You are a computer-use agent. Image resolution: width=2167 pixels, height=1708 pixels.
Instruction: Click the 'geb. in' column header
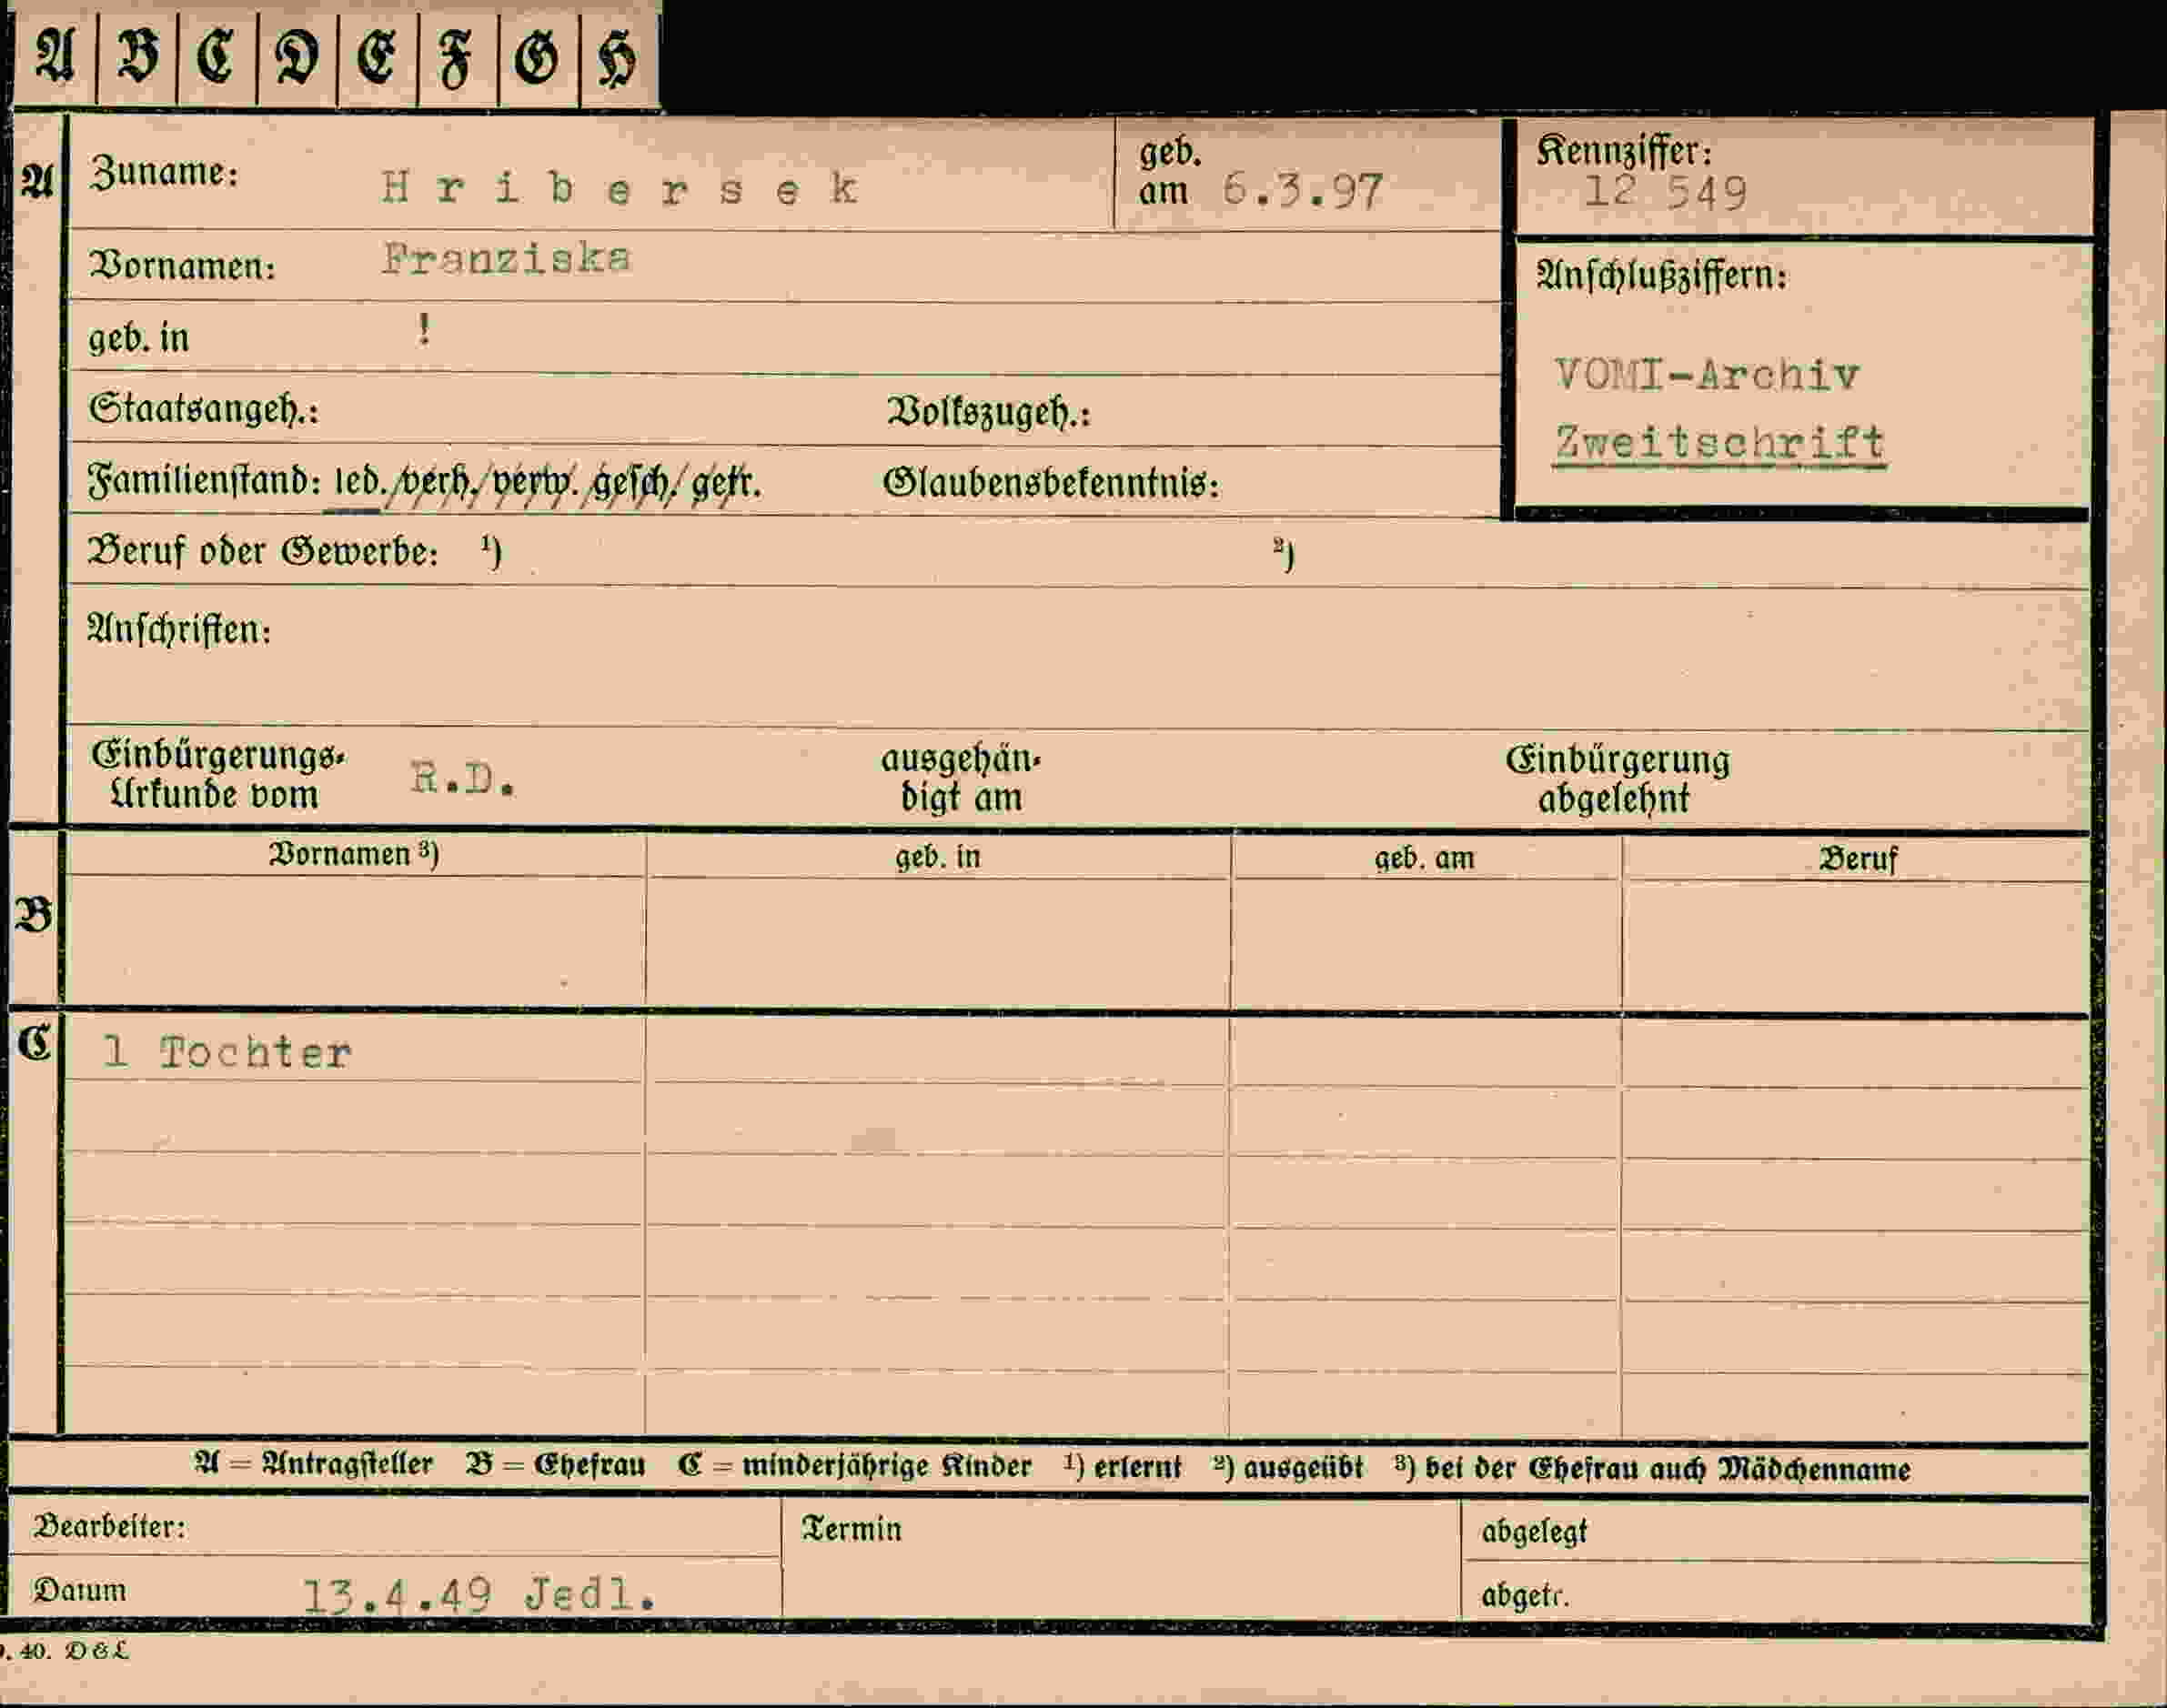937,857
